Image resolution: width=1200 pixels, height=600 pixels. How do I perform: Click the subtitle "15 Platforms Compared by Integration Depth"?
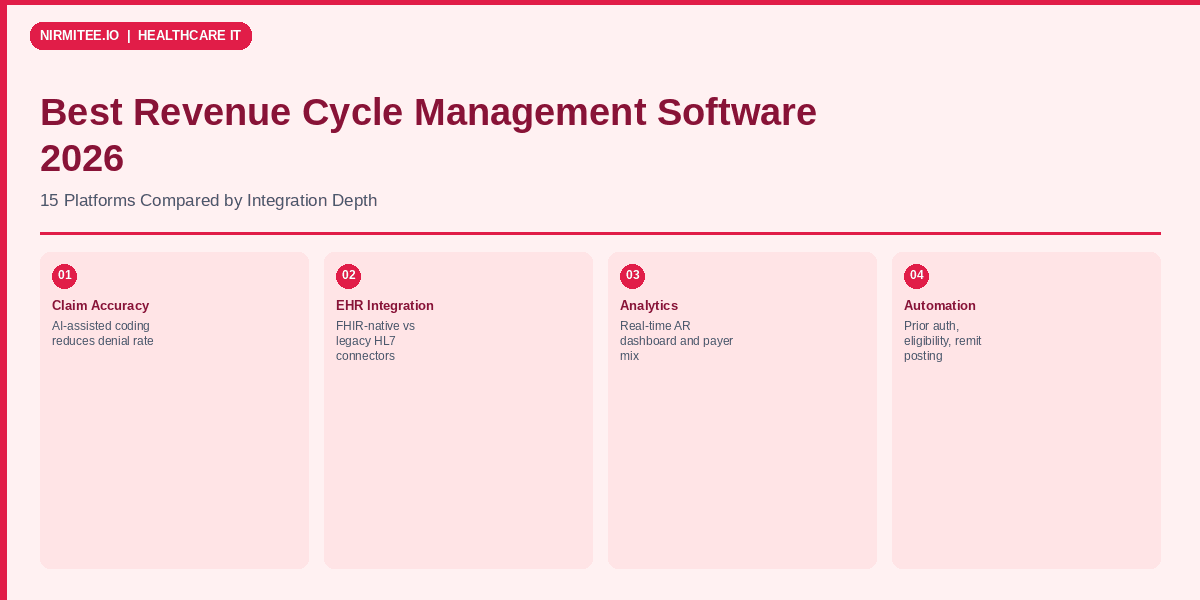[208, 200]
